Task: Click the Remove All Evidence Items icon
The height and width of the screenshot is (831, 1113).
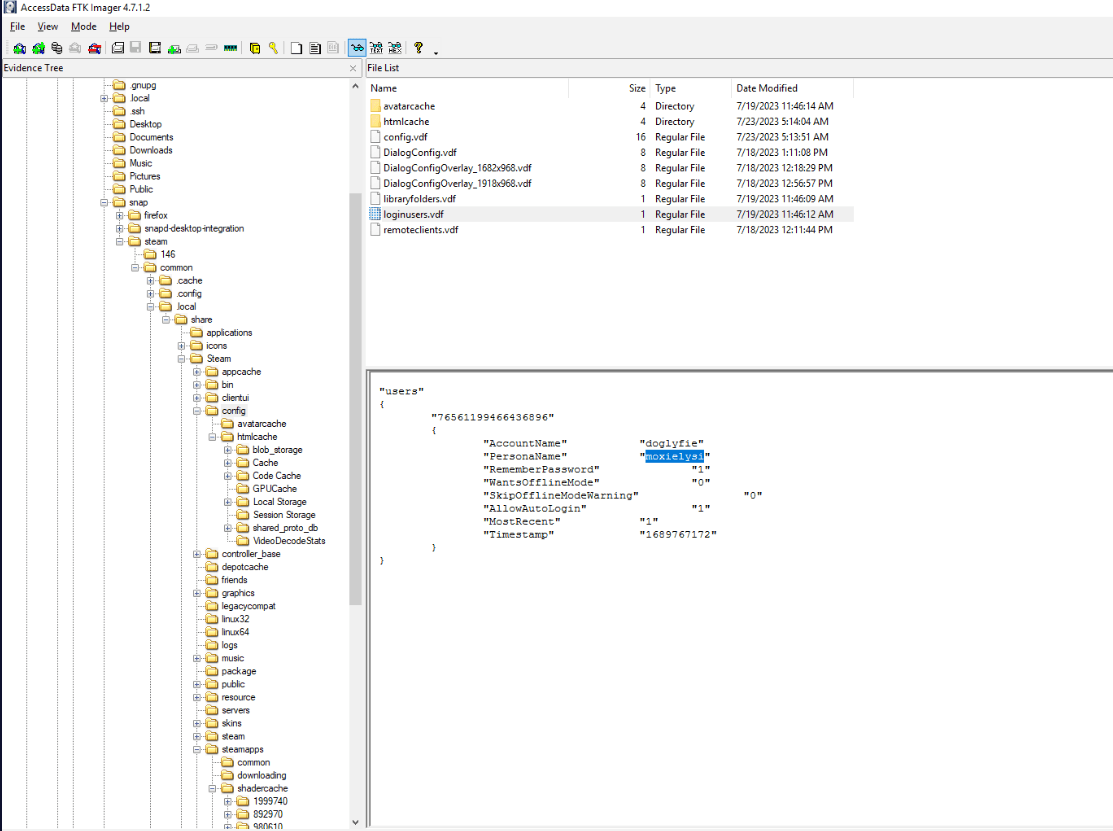Action: [x=94, y=48]
